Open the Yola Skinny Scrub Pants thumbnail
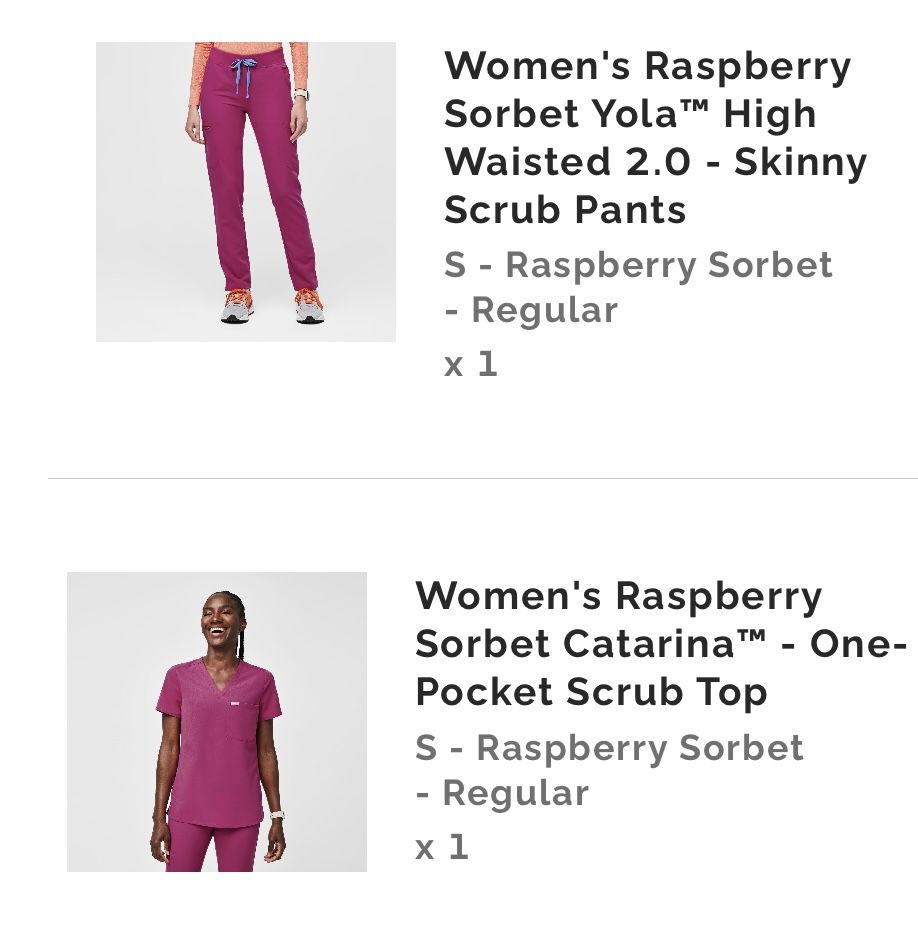Viewport: 918px width, 940px height. pos(245,191)
